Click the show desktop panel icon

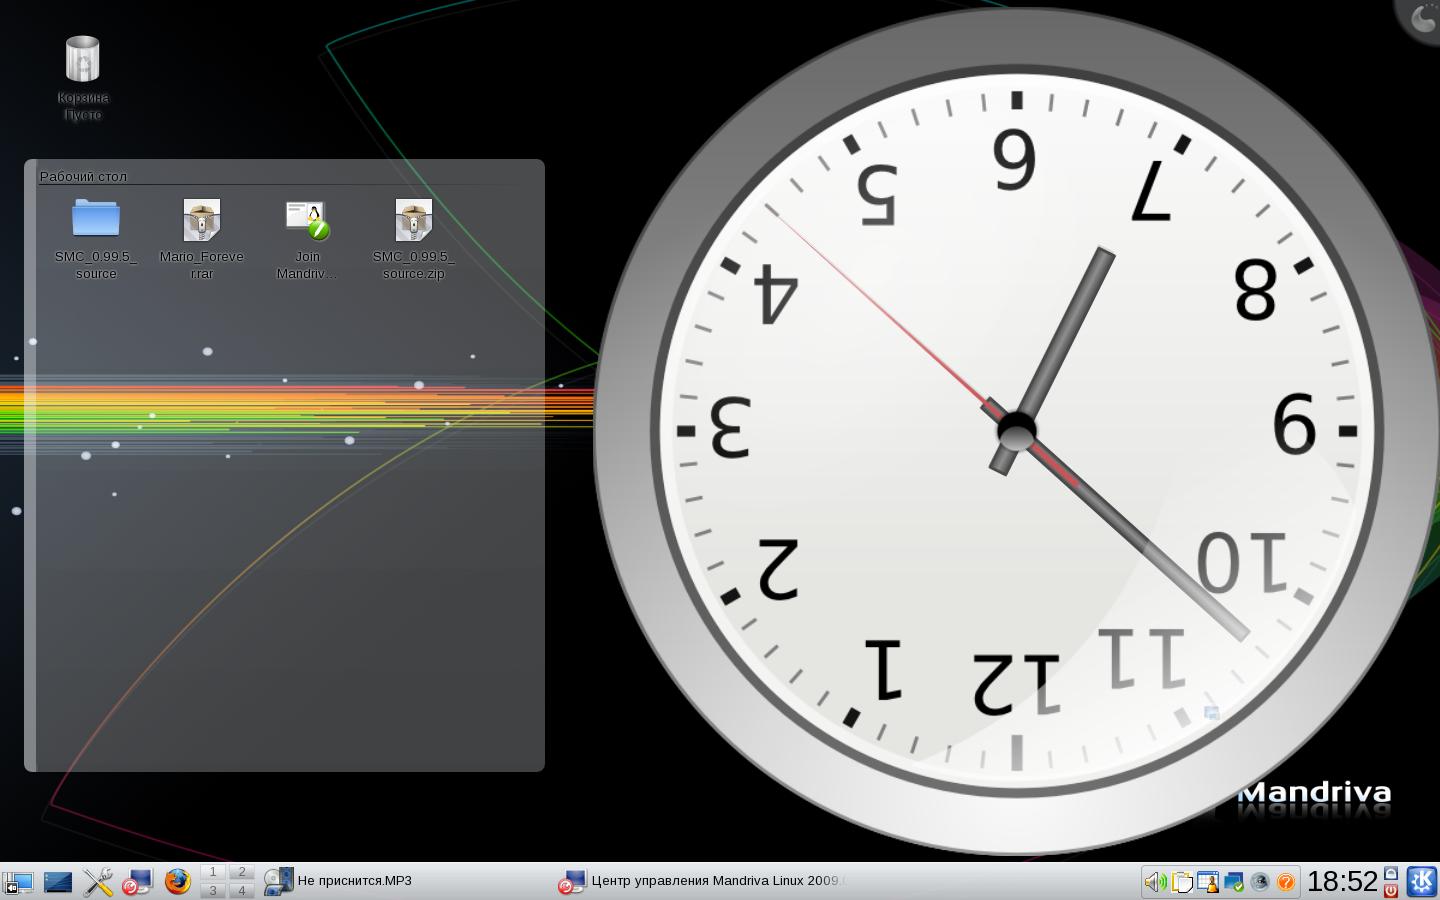point(58,882)
